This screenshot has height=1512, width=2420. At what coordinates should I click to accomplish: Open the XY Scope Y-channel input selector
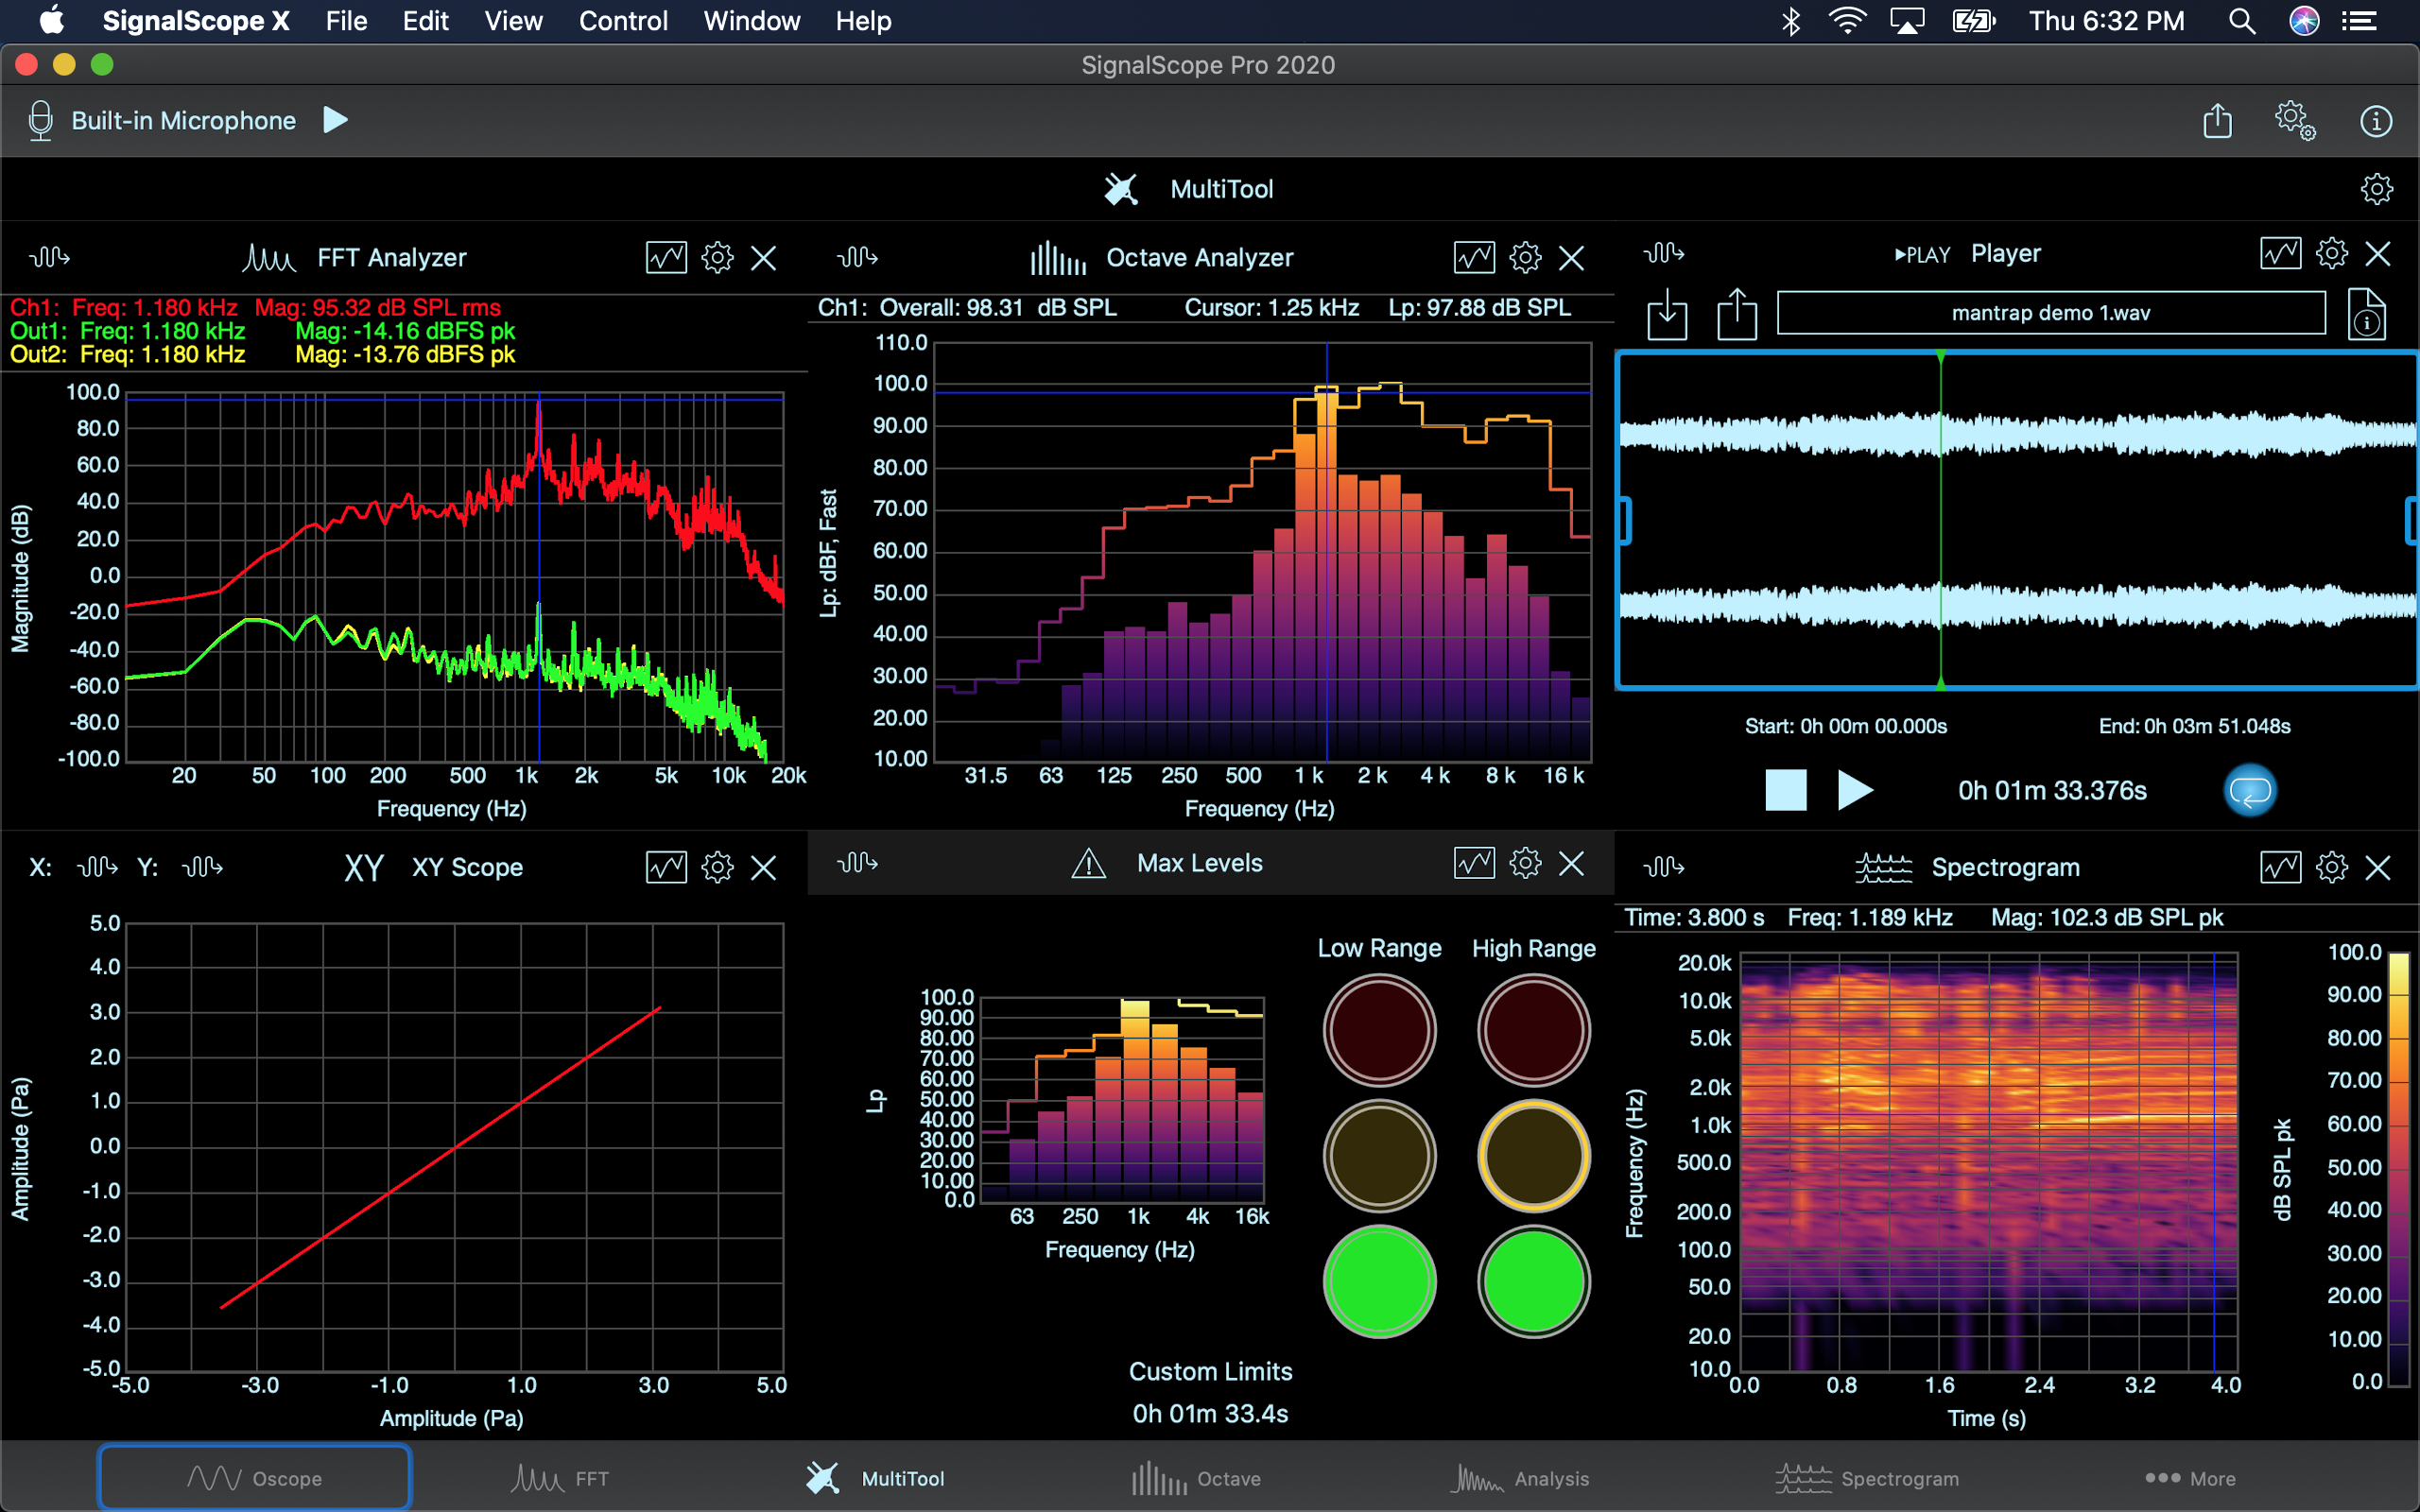coord(202,867)
